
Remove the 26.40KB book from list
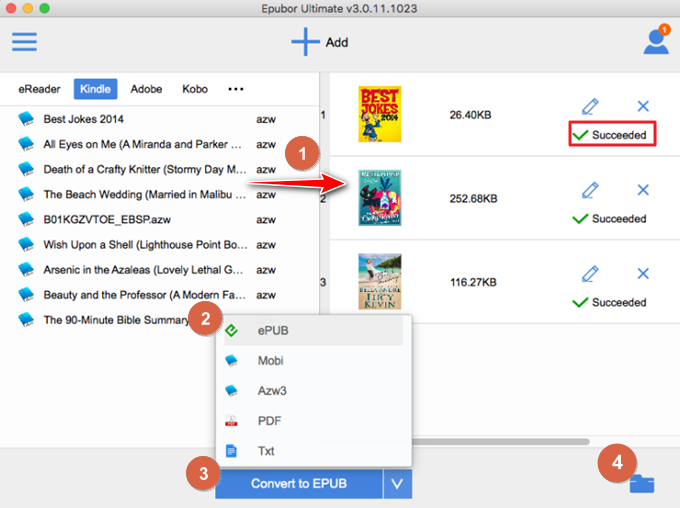point(643,106)
